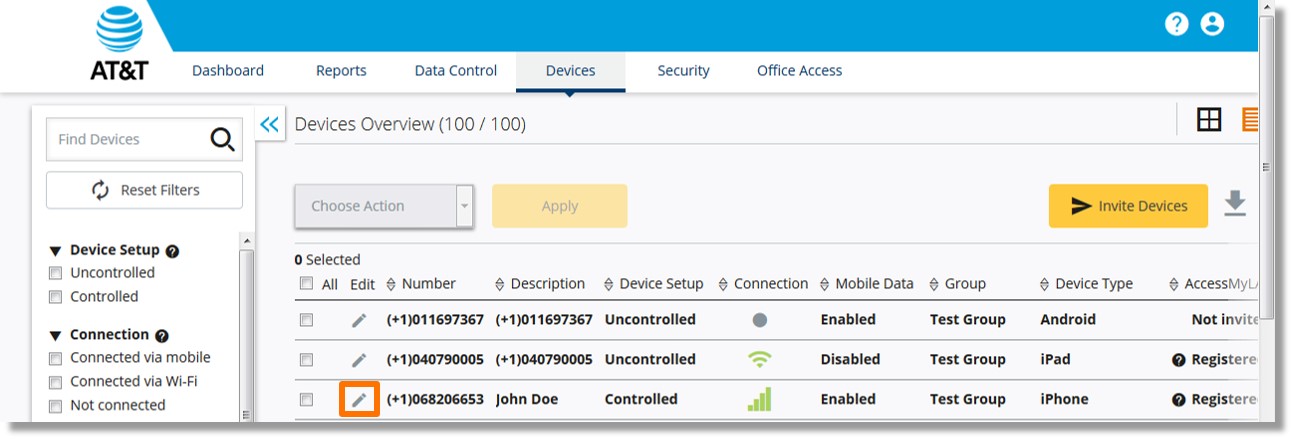
Task: Select the Devices tab
Action: click(571, 71)
